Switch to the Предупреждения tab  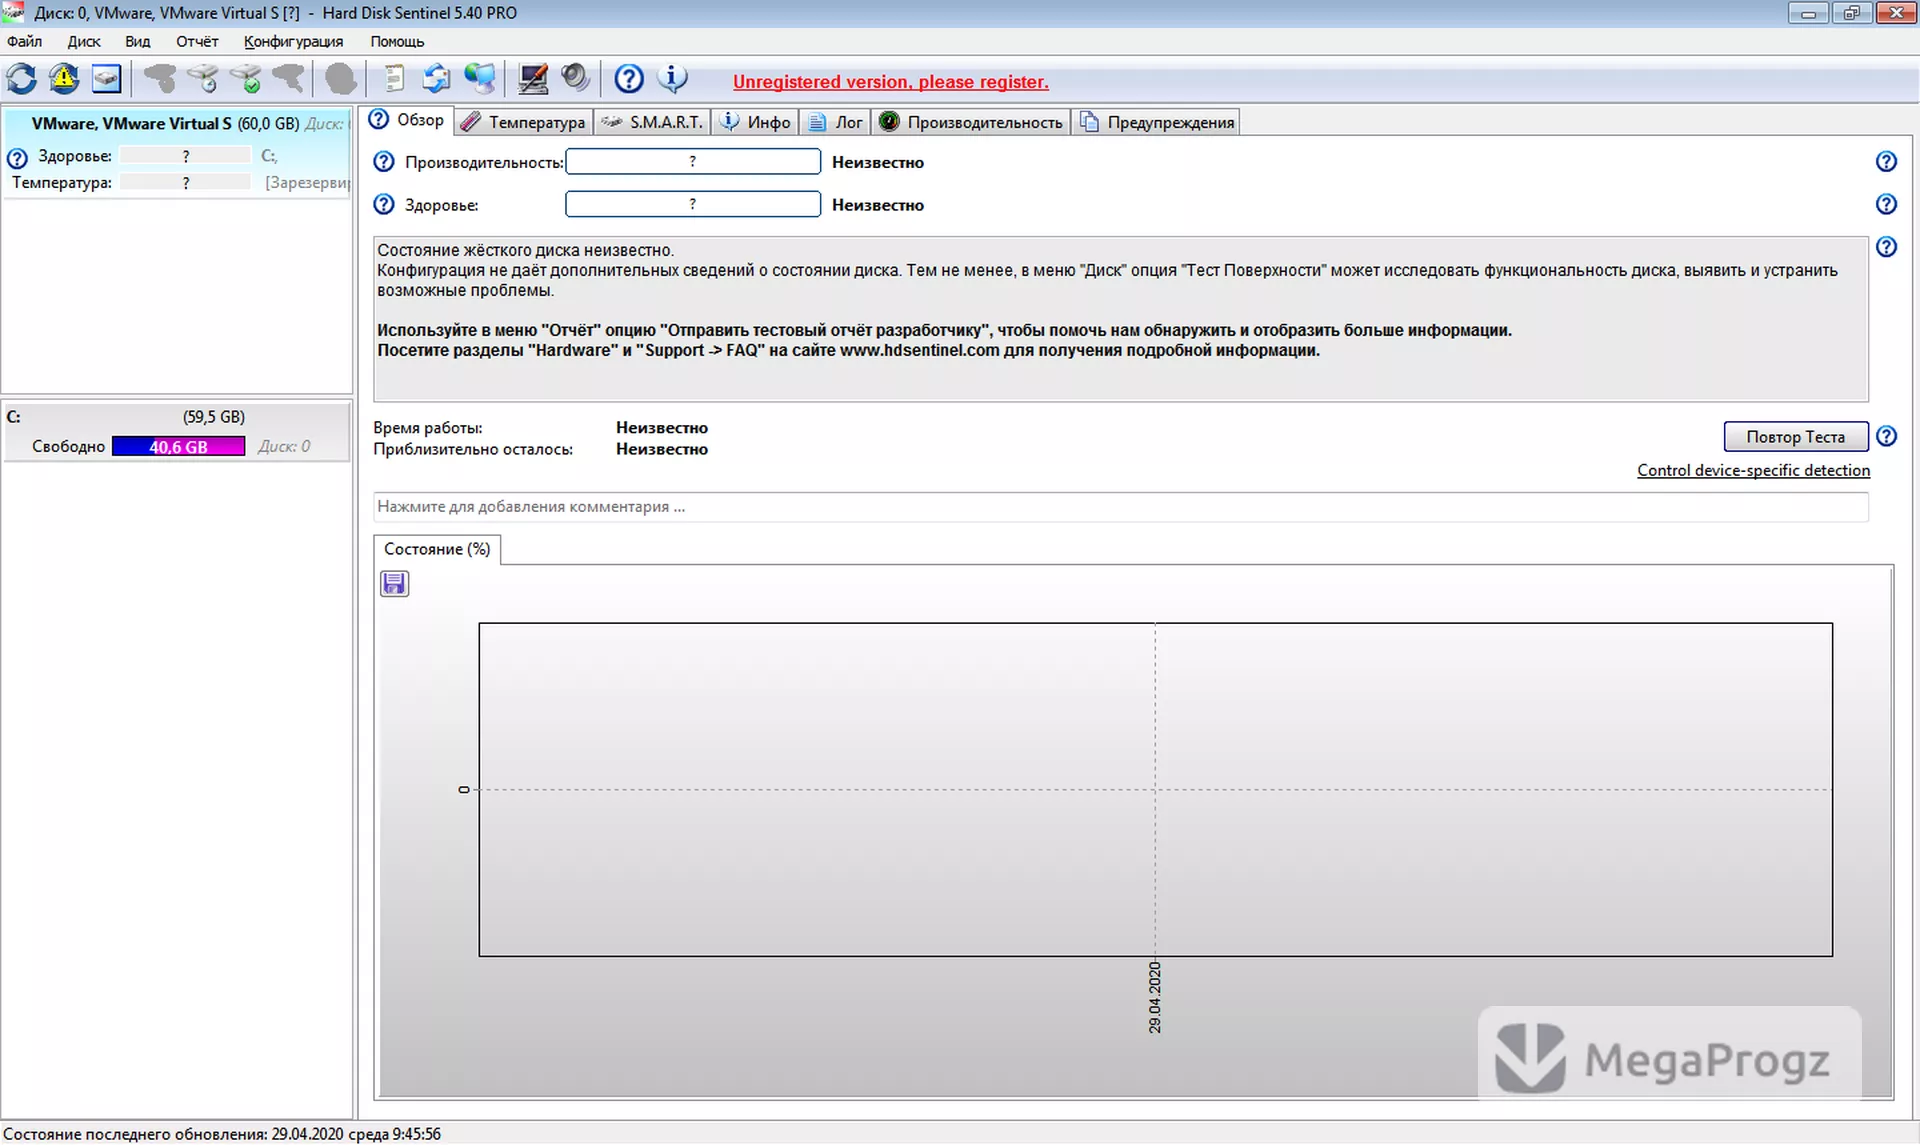pyautogui.click(x=1156, y=122)
